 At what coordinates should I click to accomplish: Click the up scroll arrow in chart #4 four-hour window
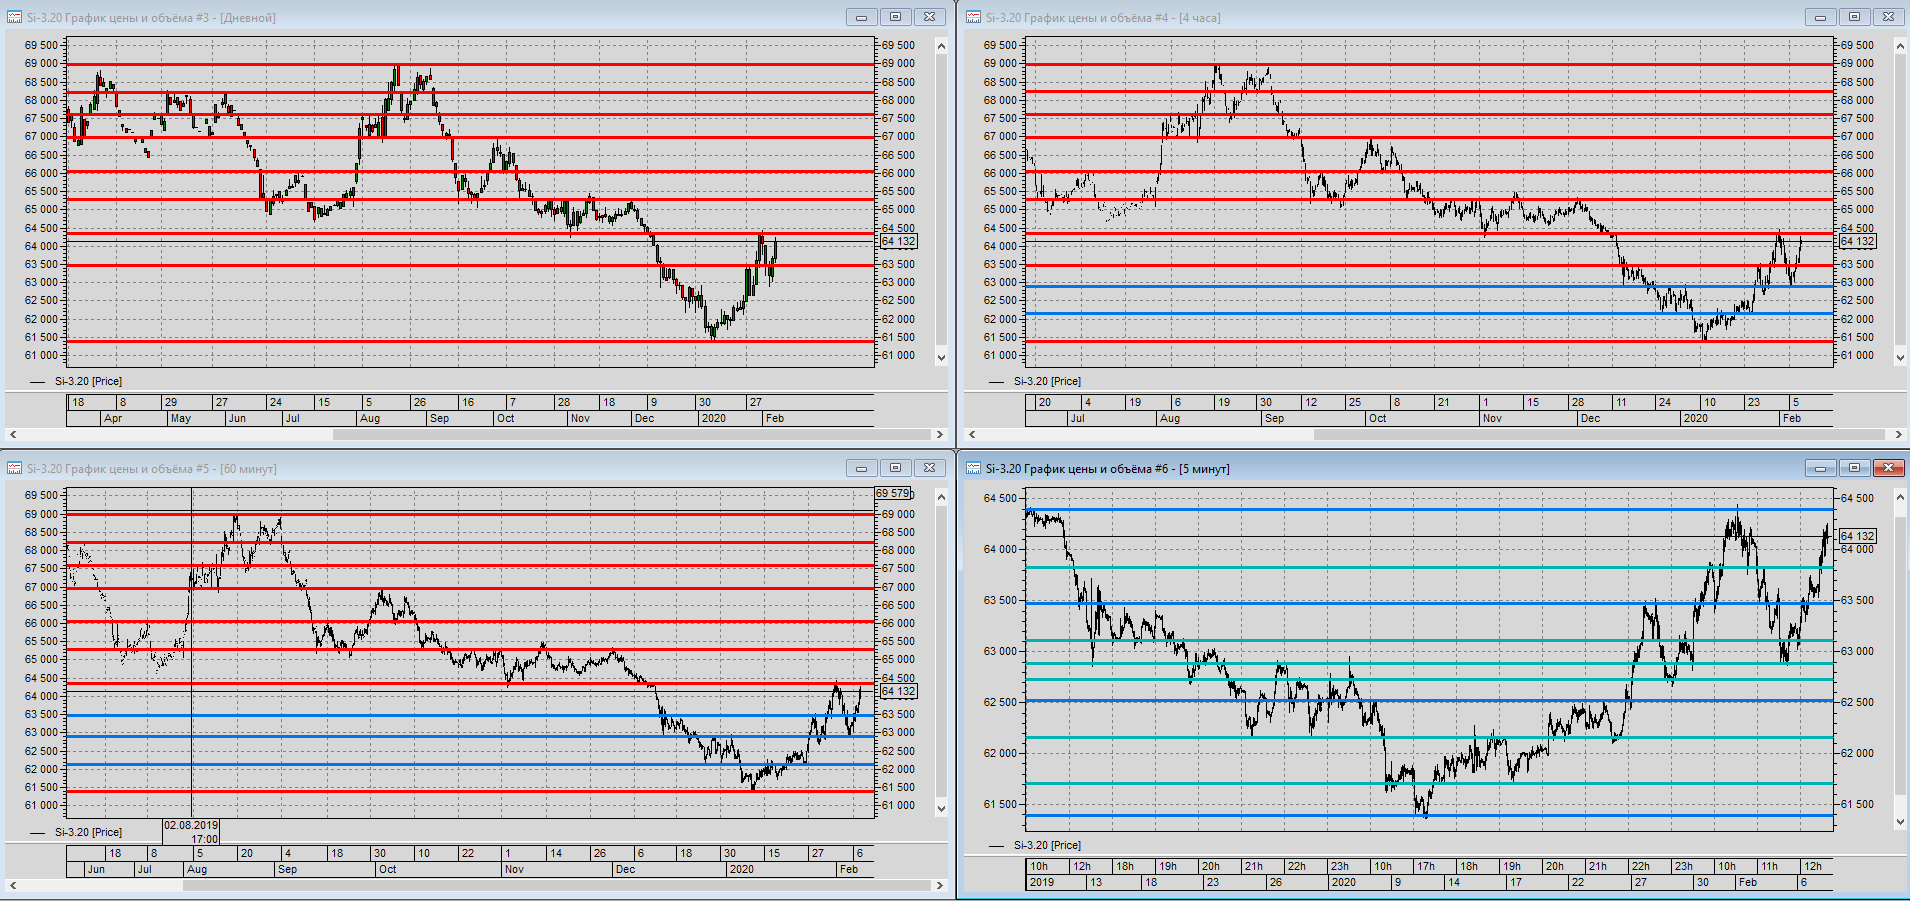[x=1900, y=46]
